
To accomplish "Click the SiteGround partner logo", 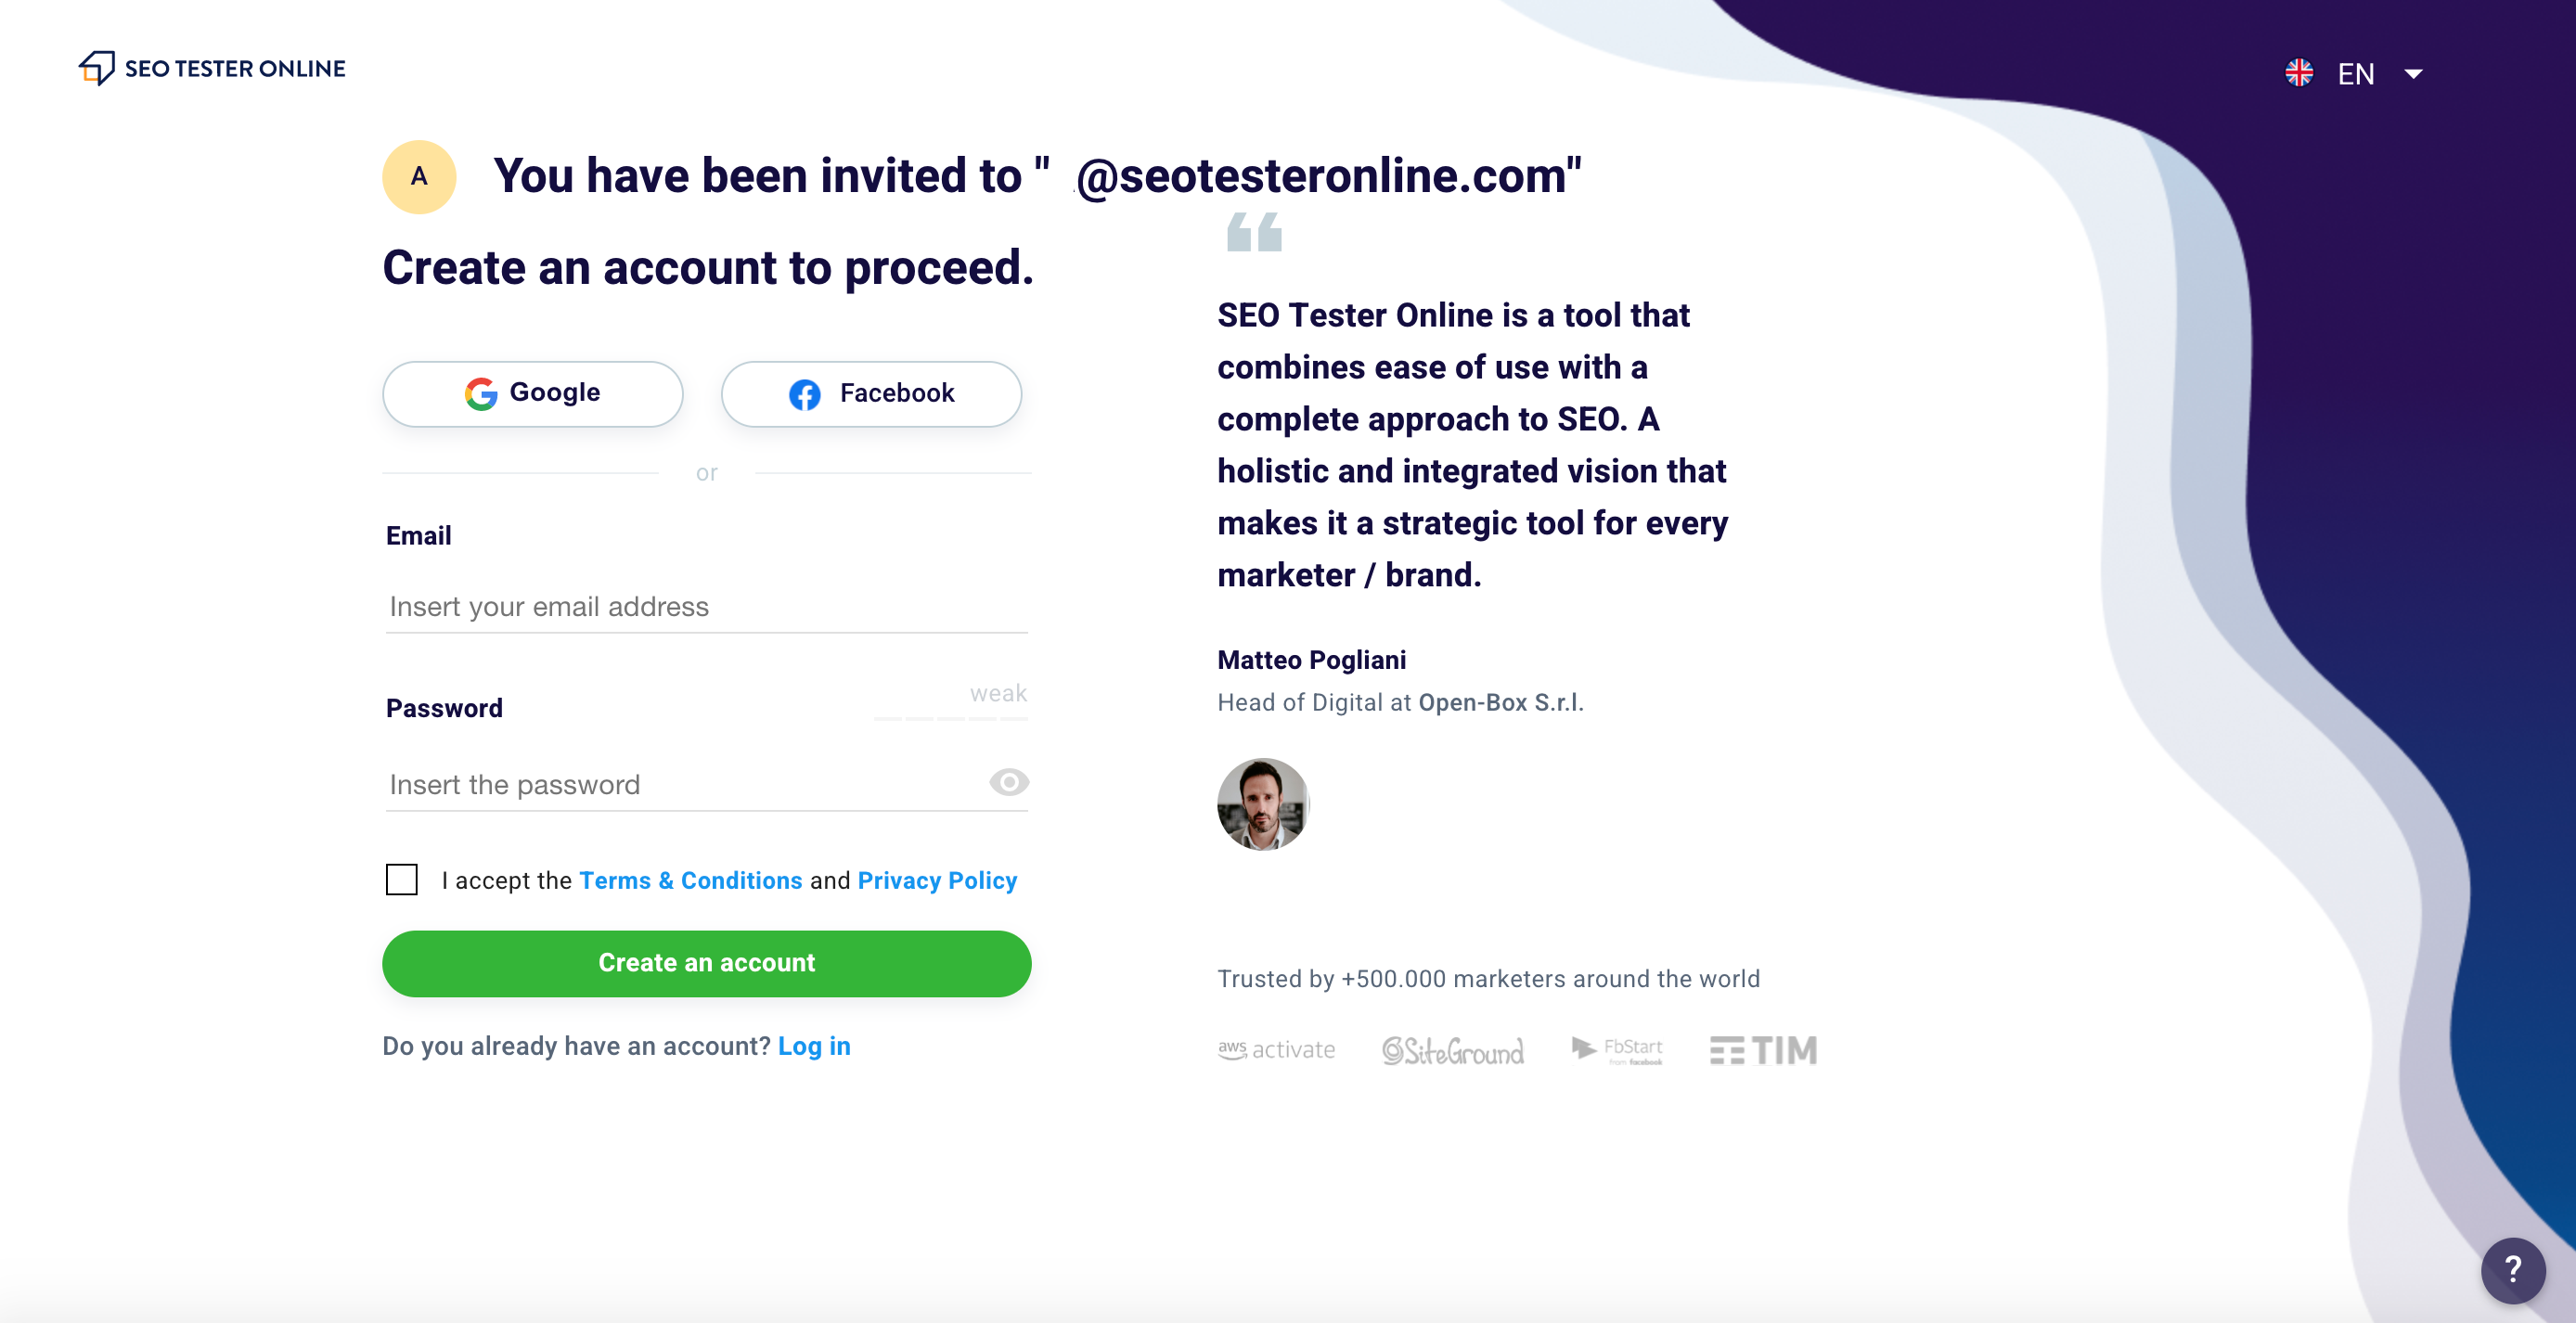I will point(1452,1049).
